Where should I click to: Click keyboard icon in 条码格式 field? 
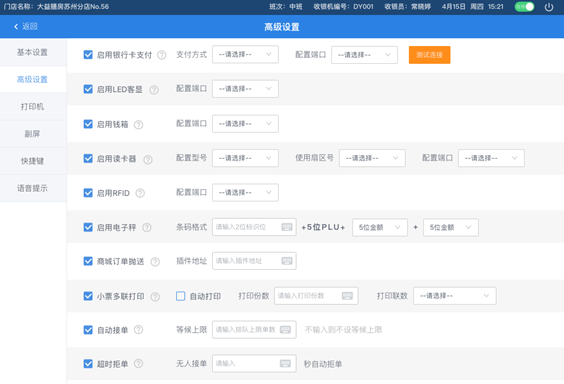tap(287, 227)
